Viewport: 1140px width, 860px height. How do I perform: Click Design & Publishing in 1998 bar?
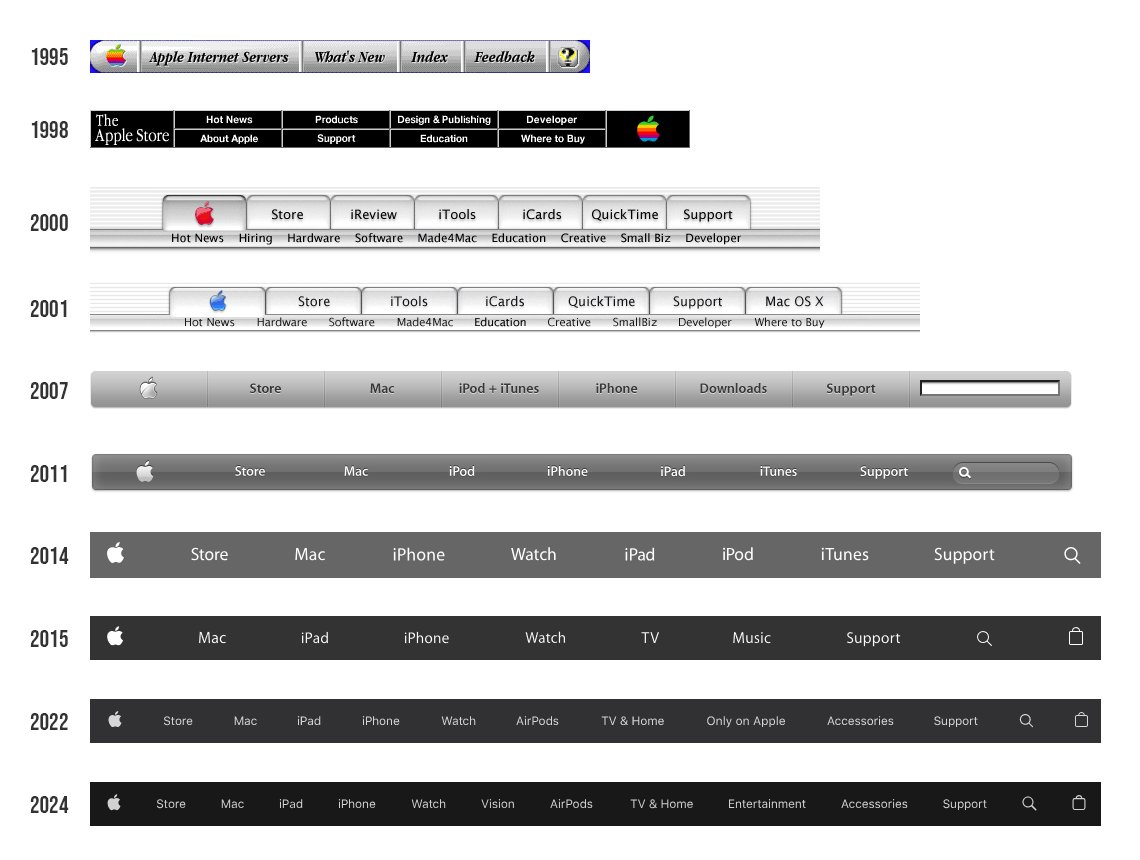click(444, 119)
